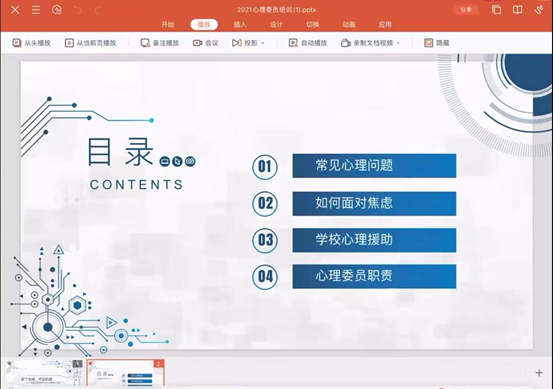Select the 设计 tab
This screenshot has height=389, width=553.
click(276, 24)
